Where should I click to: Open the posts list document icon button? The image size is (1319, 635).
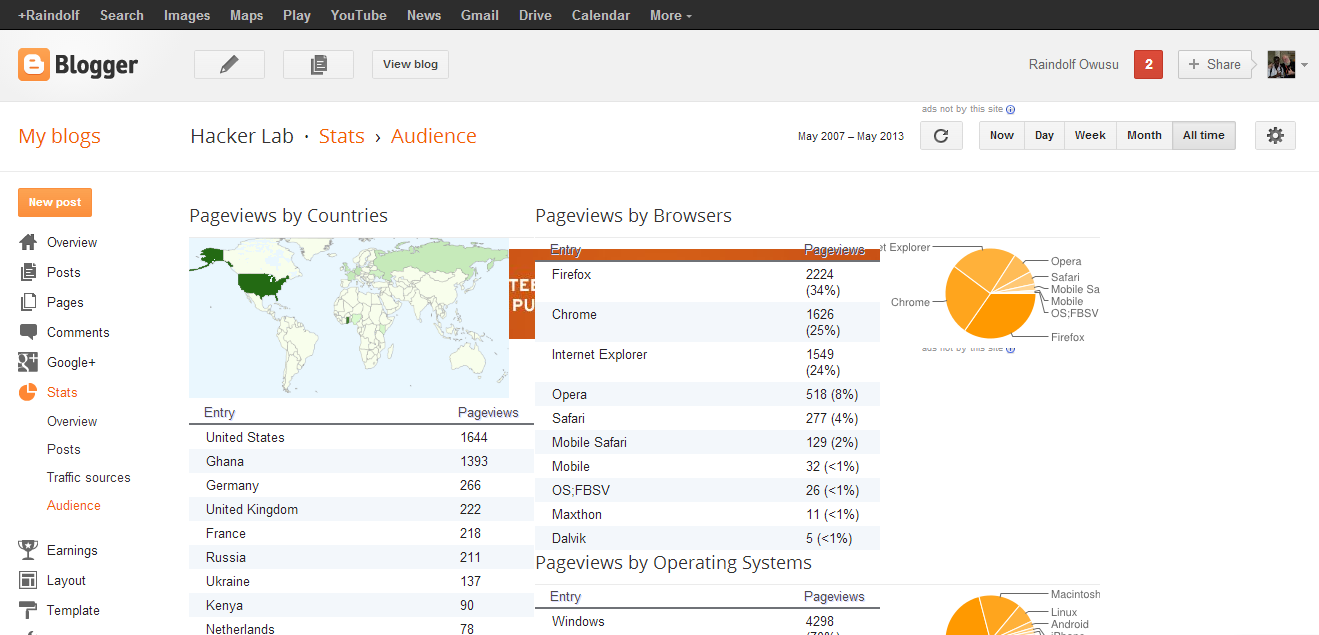[x=318, y=64]
